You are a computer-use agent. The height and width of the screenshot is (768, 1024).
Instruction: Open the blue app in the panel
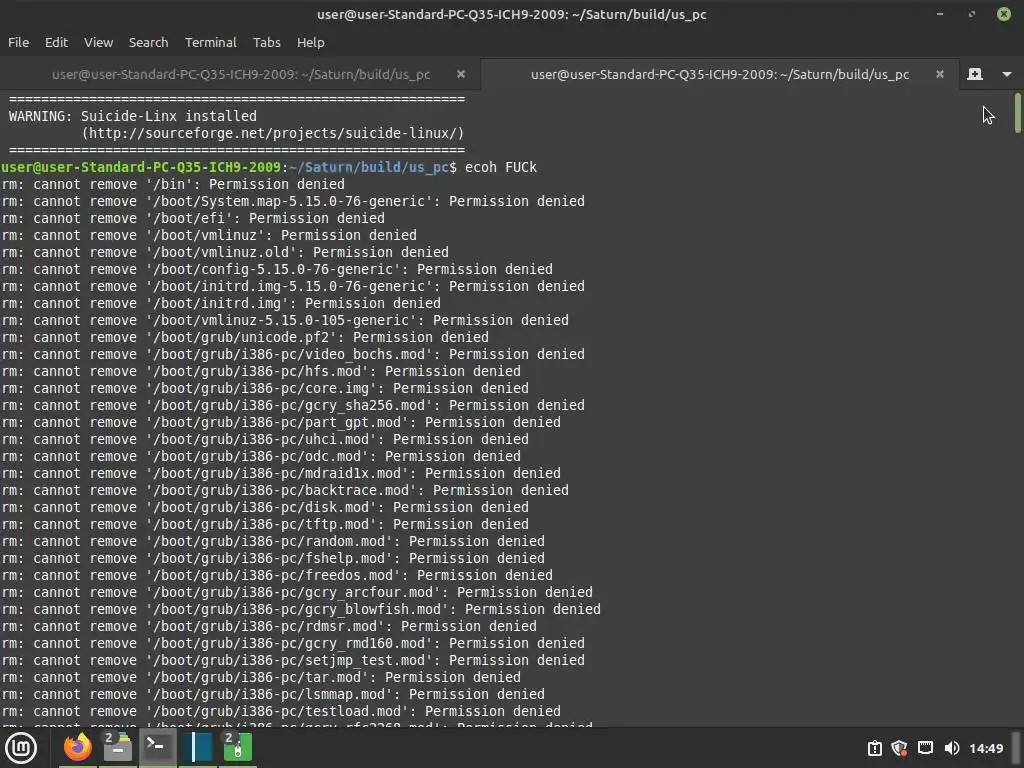[x=197, y=747]
